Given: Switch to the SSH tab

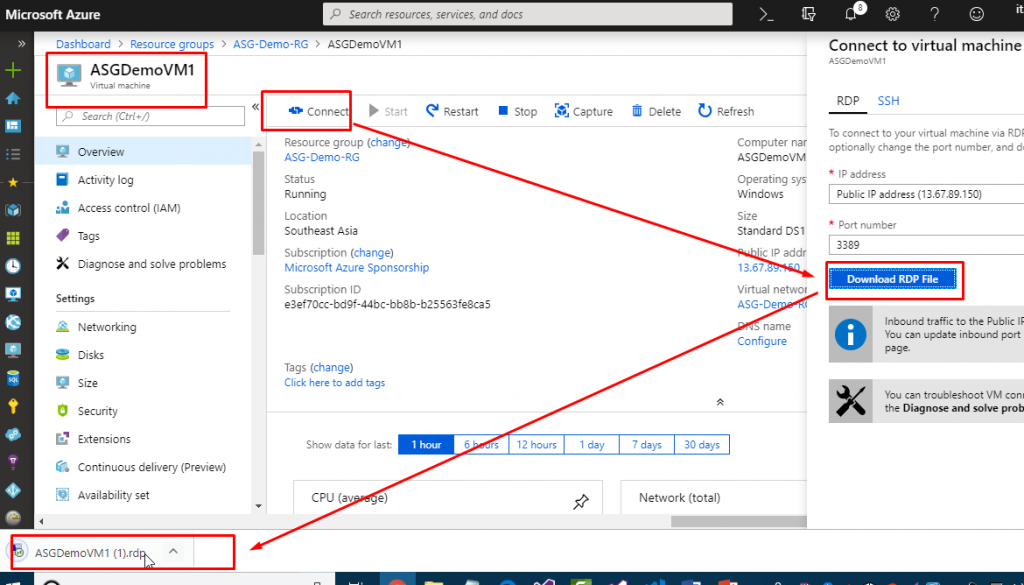Looking at the screenshot, I should click(888, 101).
